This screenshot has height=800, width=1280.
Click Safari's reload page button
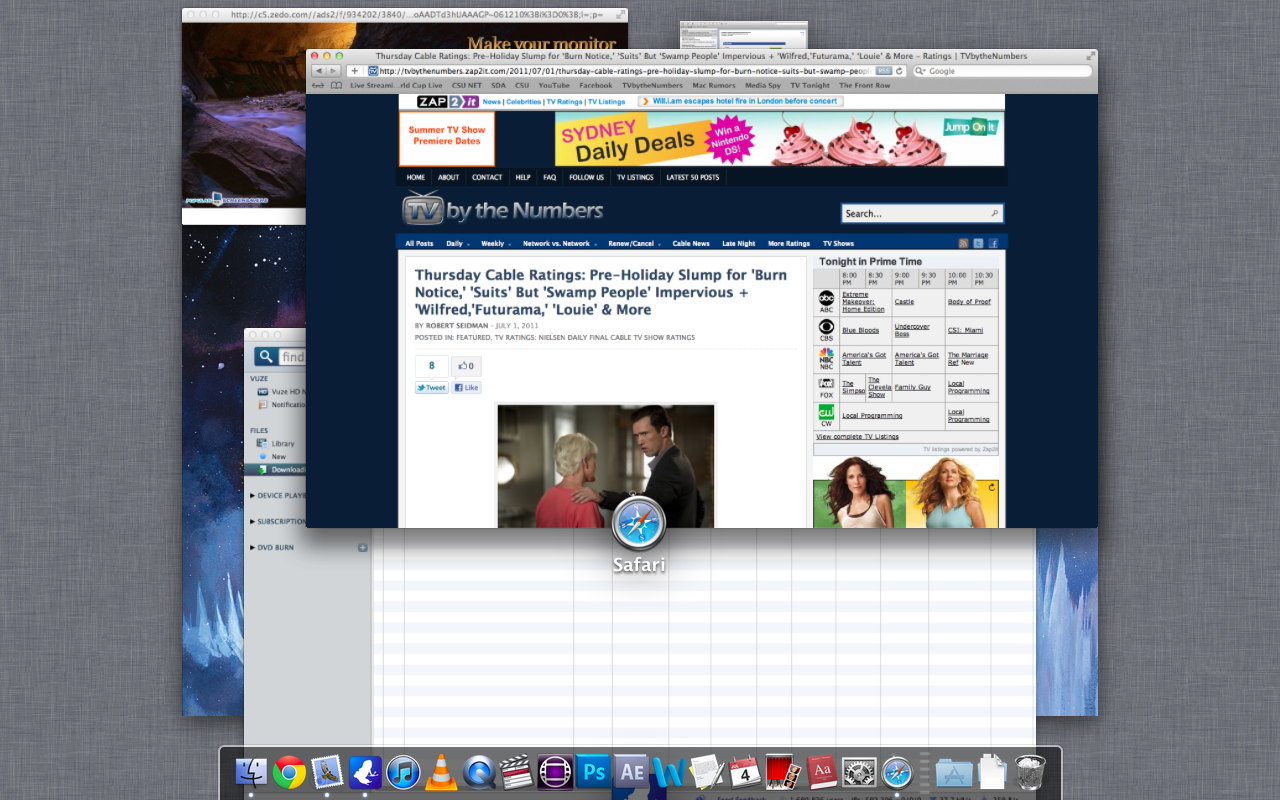coord(900,71)
